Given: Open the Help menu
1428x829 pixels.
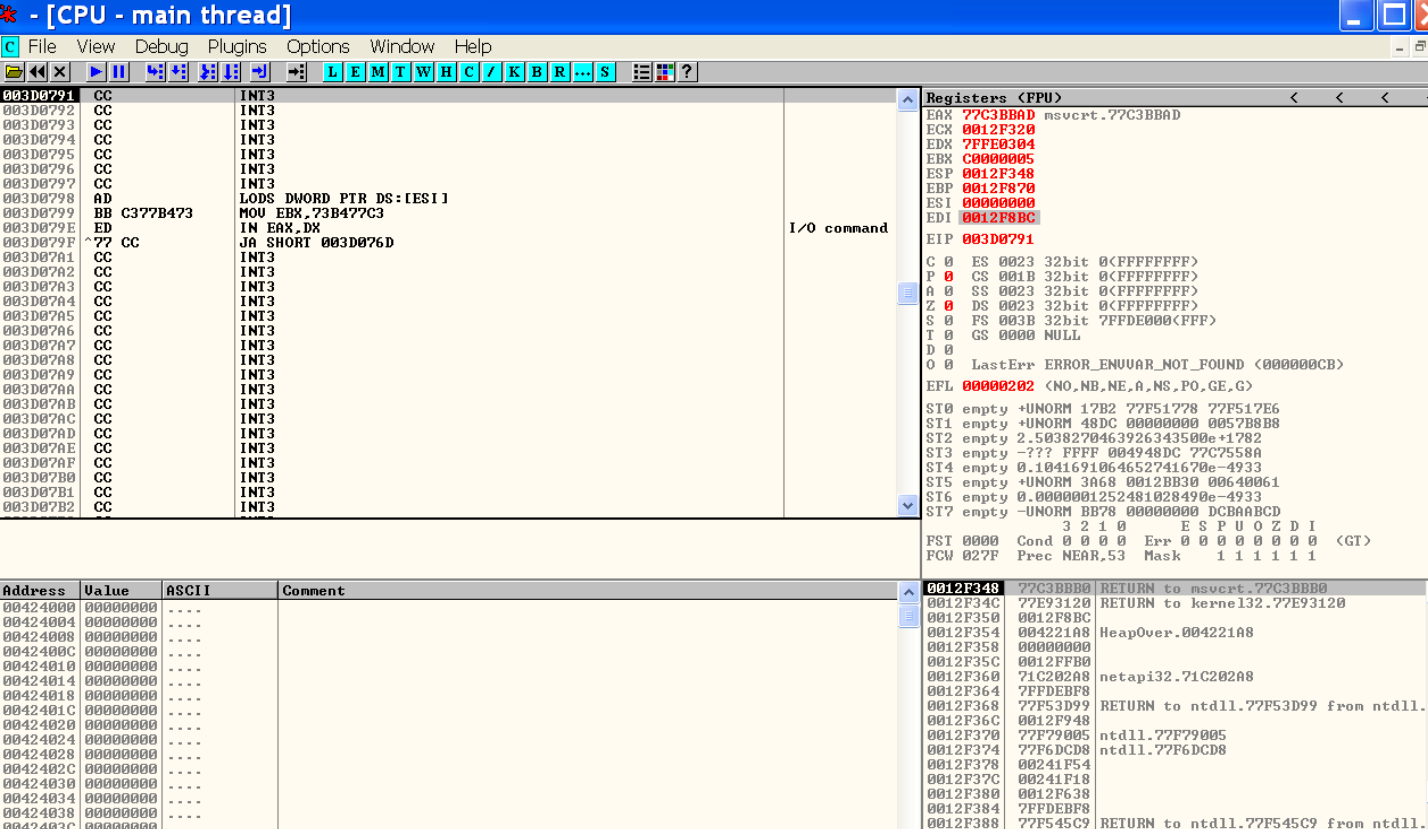Looking at the screenshot, I should point(473,47).
